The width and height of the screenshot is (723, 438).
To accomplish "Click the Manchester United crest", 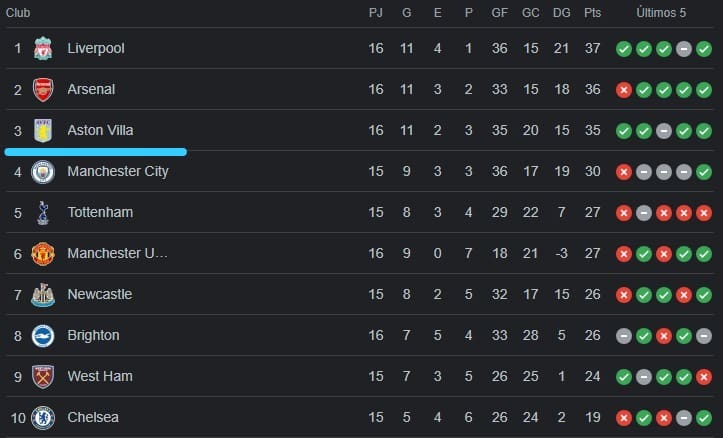I will [42, 253].
